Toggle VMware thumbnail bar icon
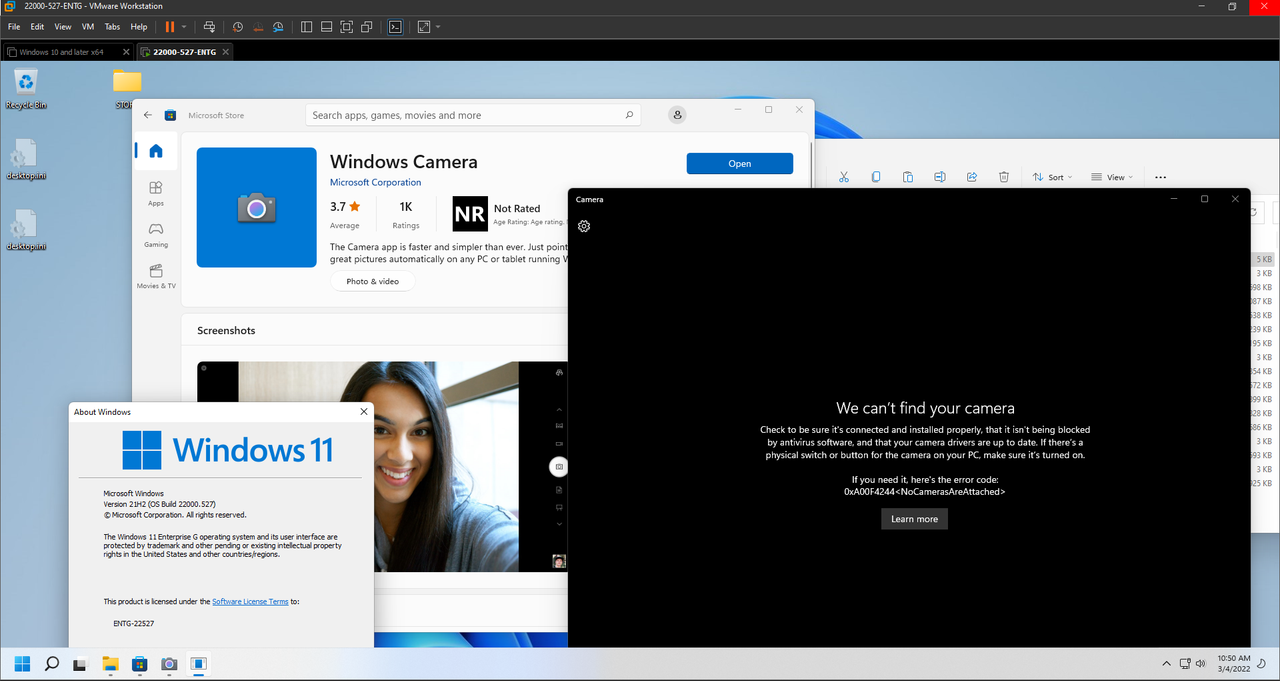Image resolution: width=1280 pixels, height=681 pixels. (326, 27)
